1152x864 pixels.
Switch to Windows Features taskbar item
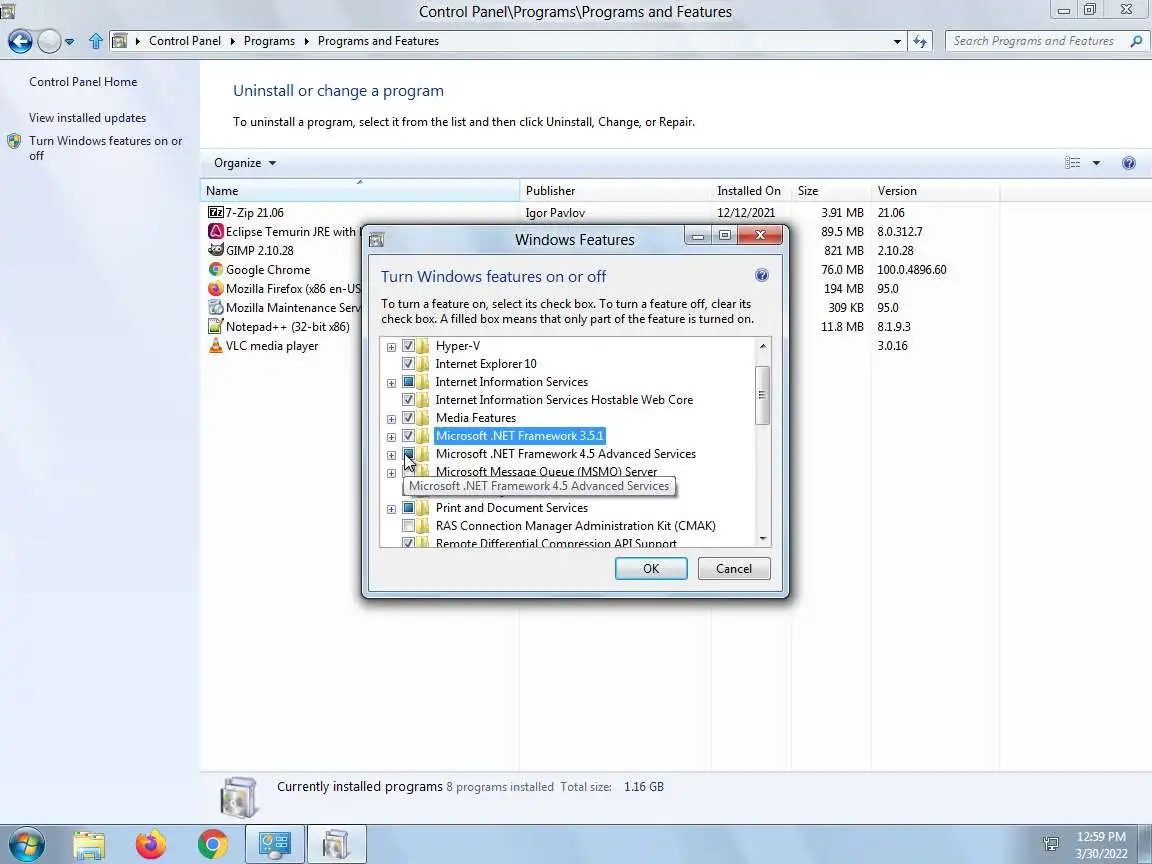336,844
